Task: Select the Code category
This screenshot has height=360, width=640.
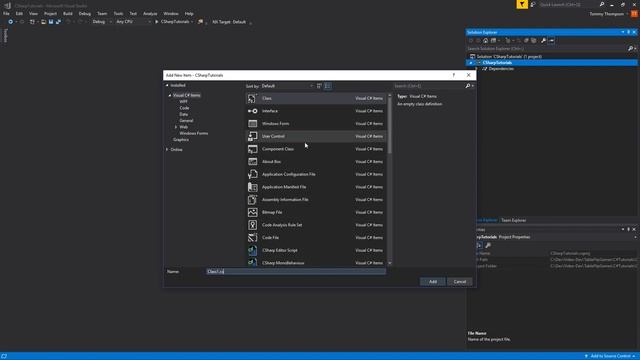Action: [184, 108]
